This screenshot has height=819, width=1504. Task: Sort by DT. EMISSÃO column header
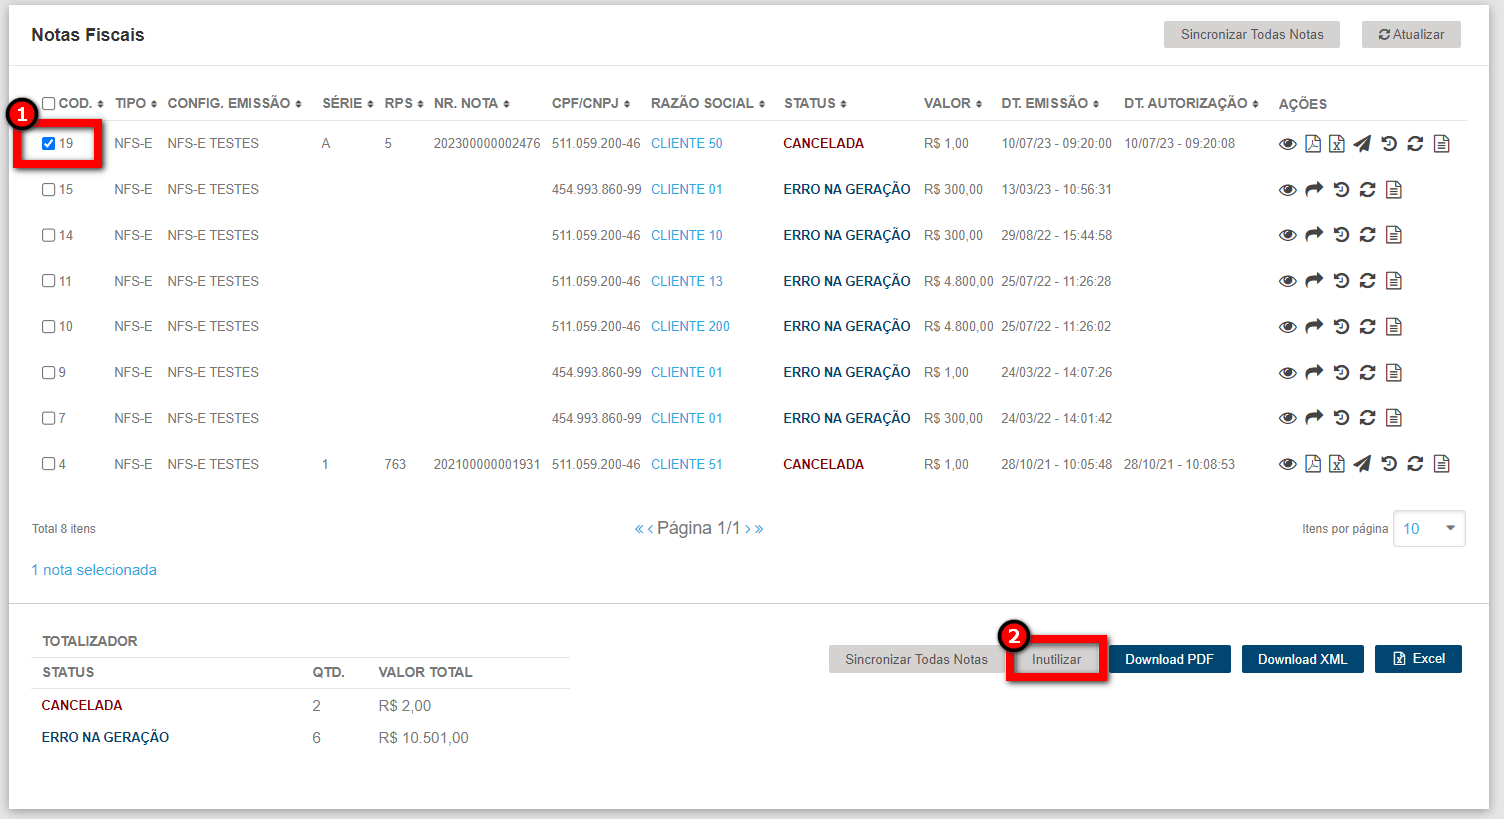pyautogui.click(x=1049, y=104)
